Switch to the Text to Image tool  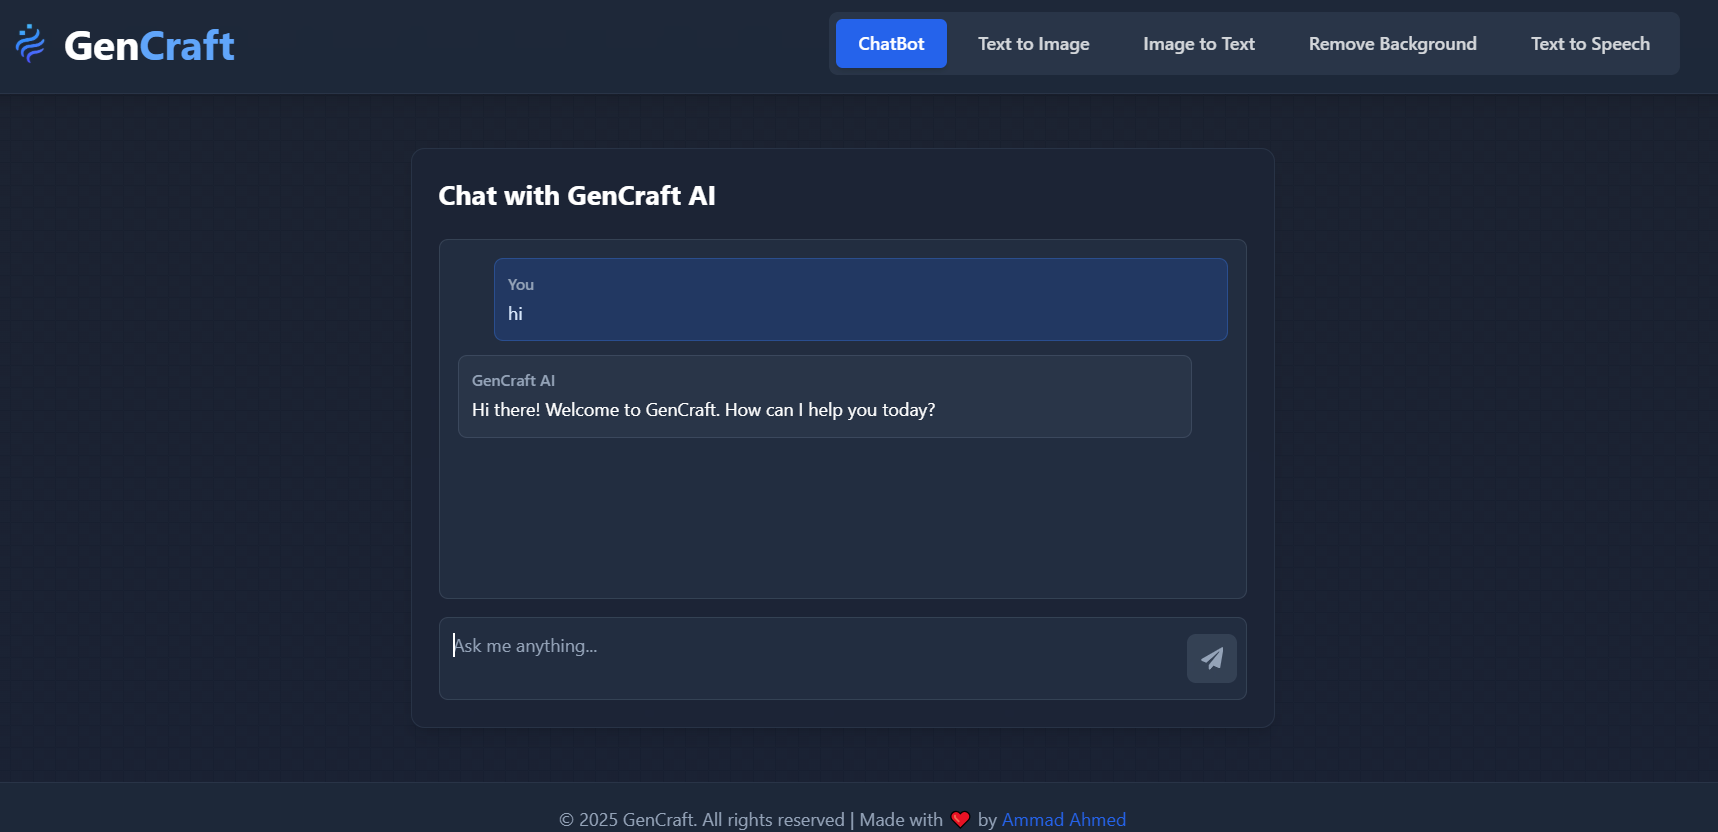point(1033,43)
